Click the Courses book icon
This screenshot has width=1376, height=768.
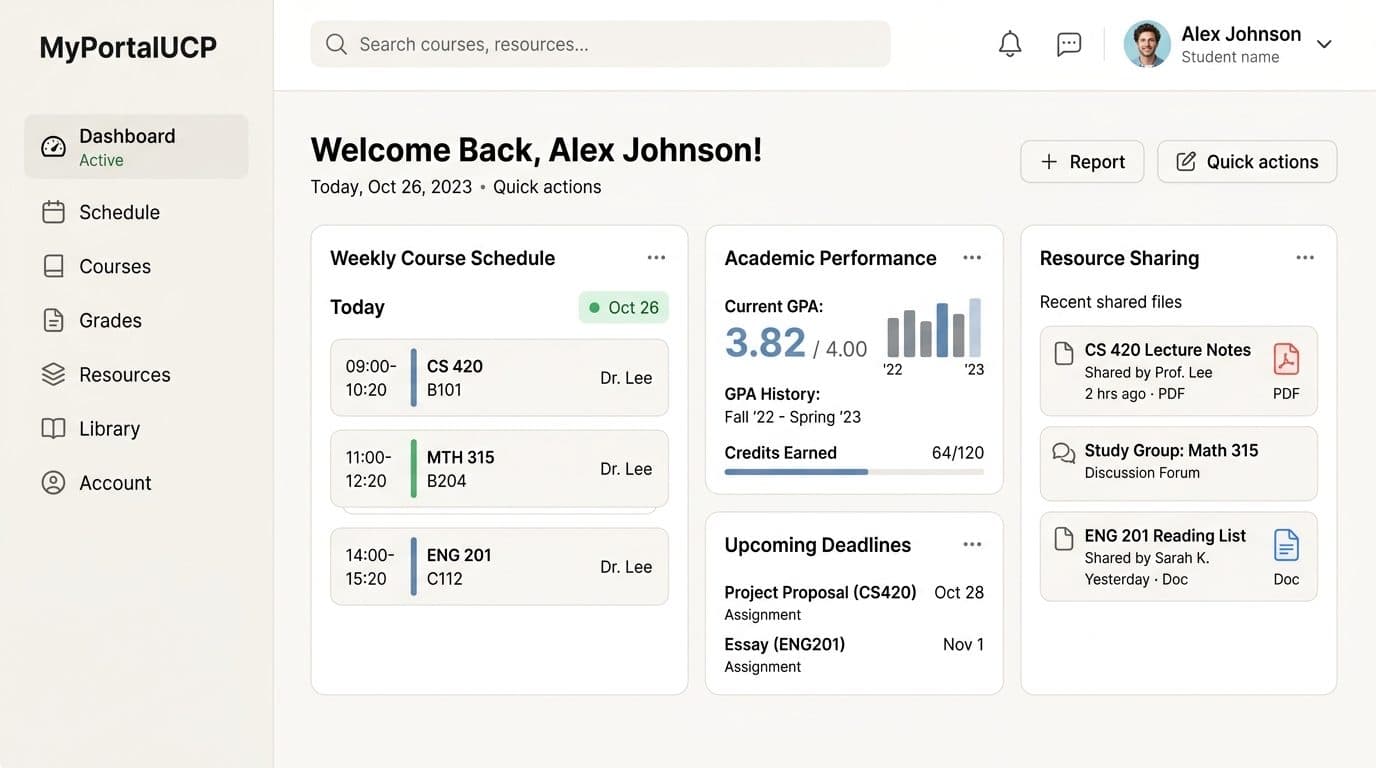click(x=53, y=266)
